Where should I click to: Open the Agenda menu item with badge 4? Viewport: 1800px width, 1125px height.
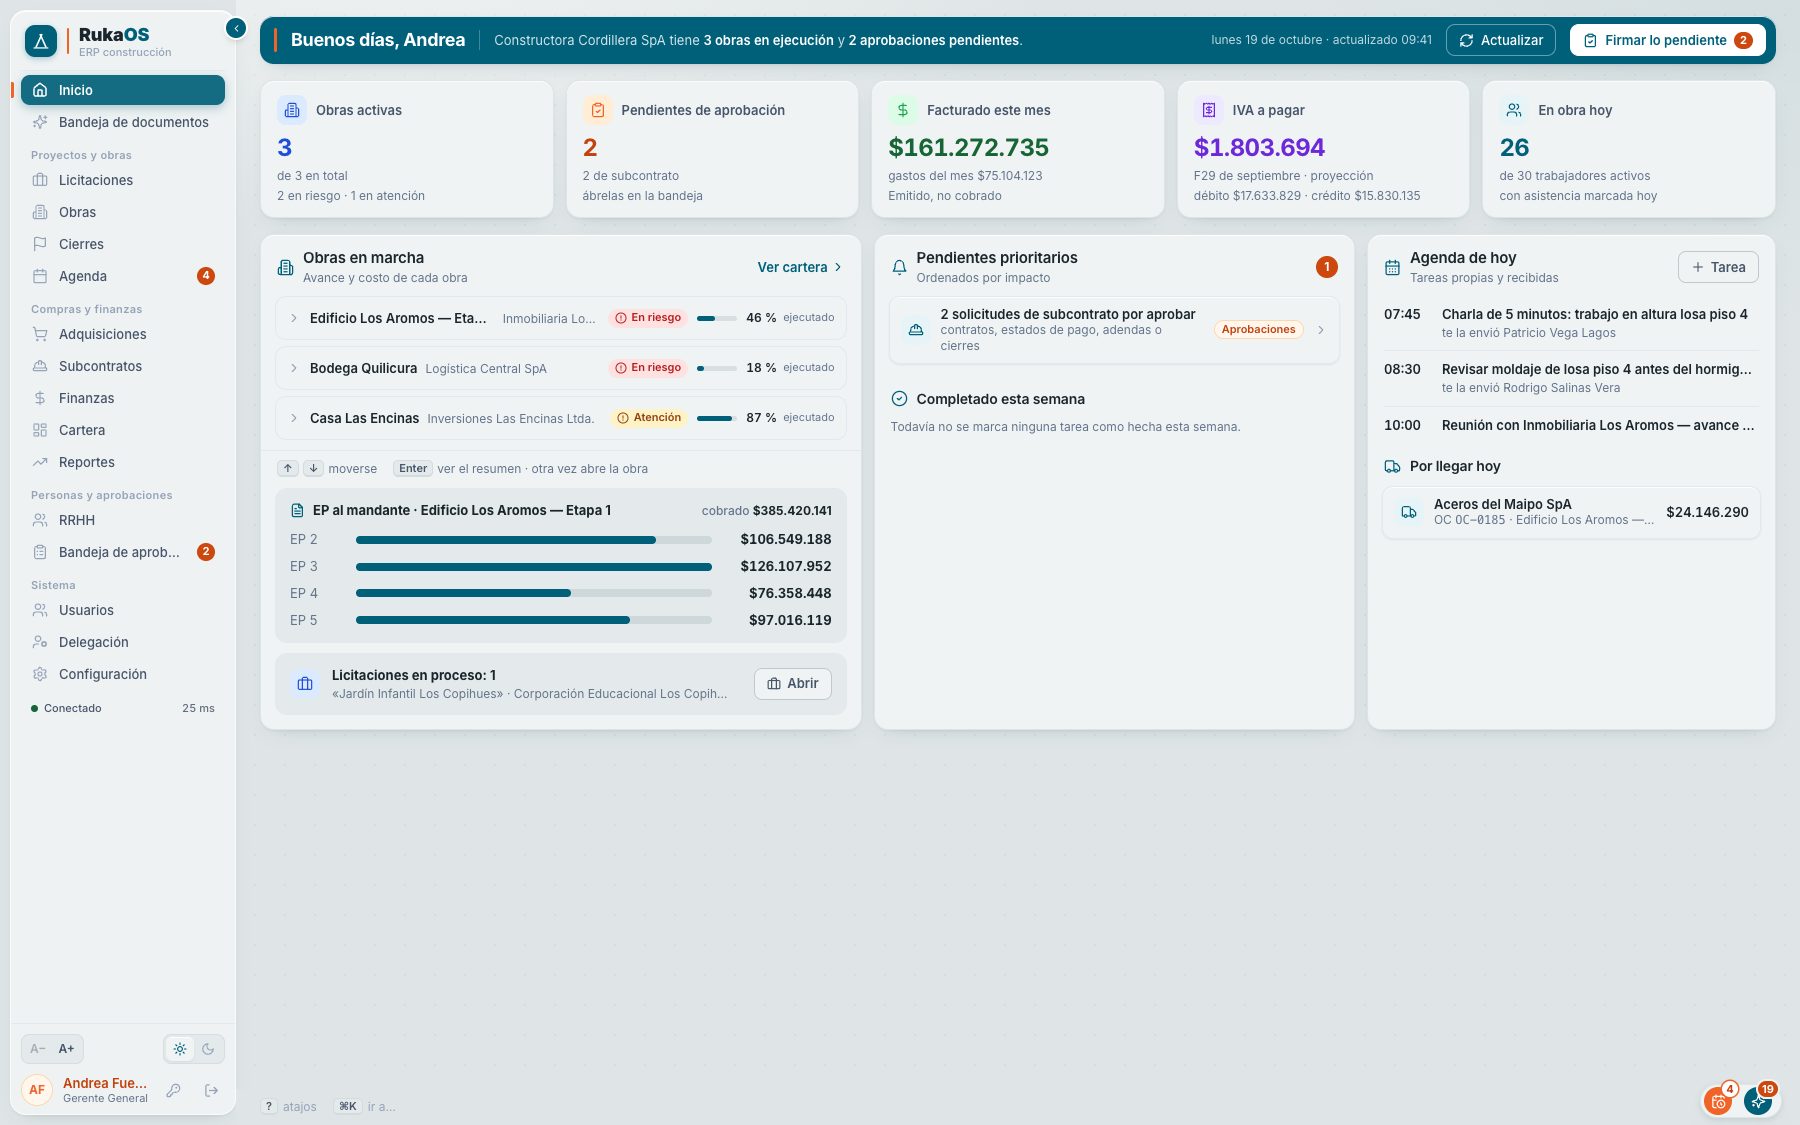click(x=123, y=276)
